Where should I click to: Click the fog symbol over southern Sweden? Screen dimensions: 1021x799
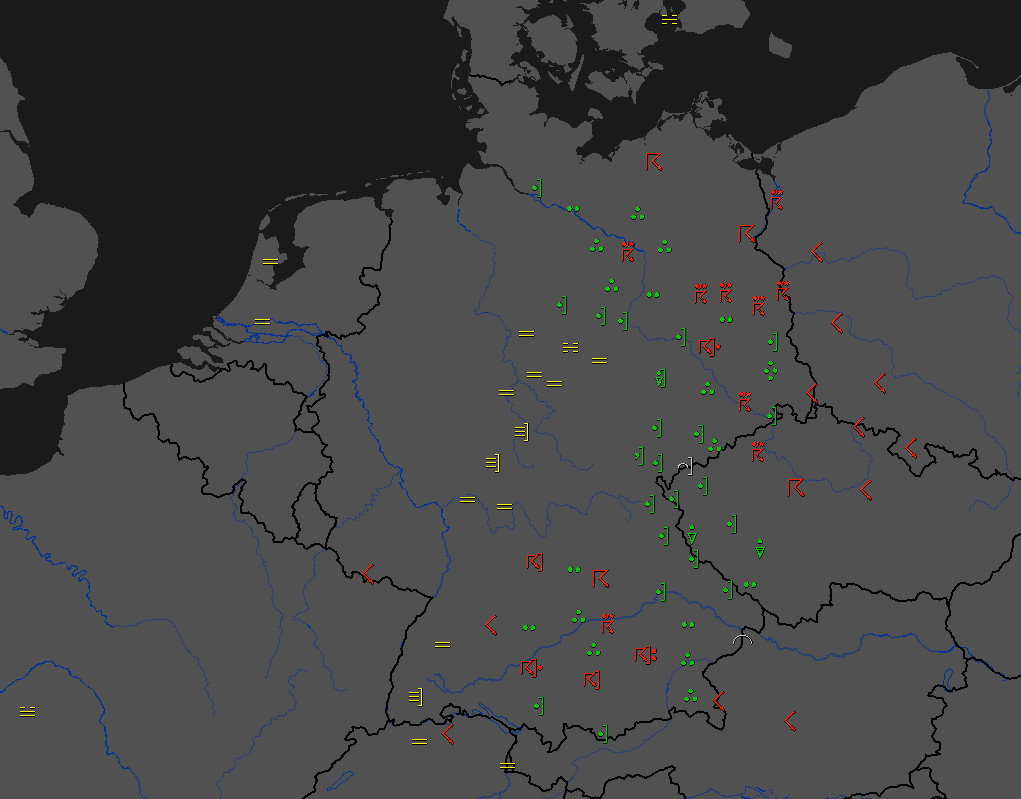point(669,19)
